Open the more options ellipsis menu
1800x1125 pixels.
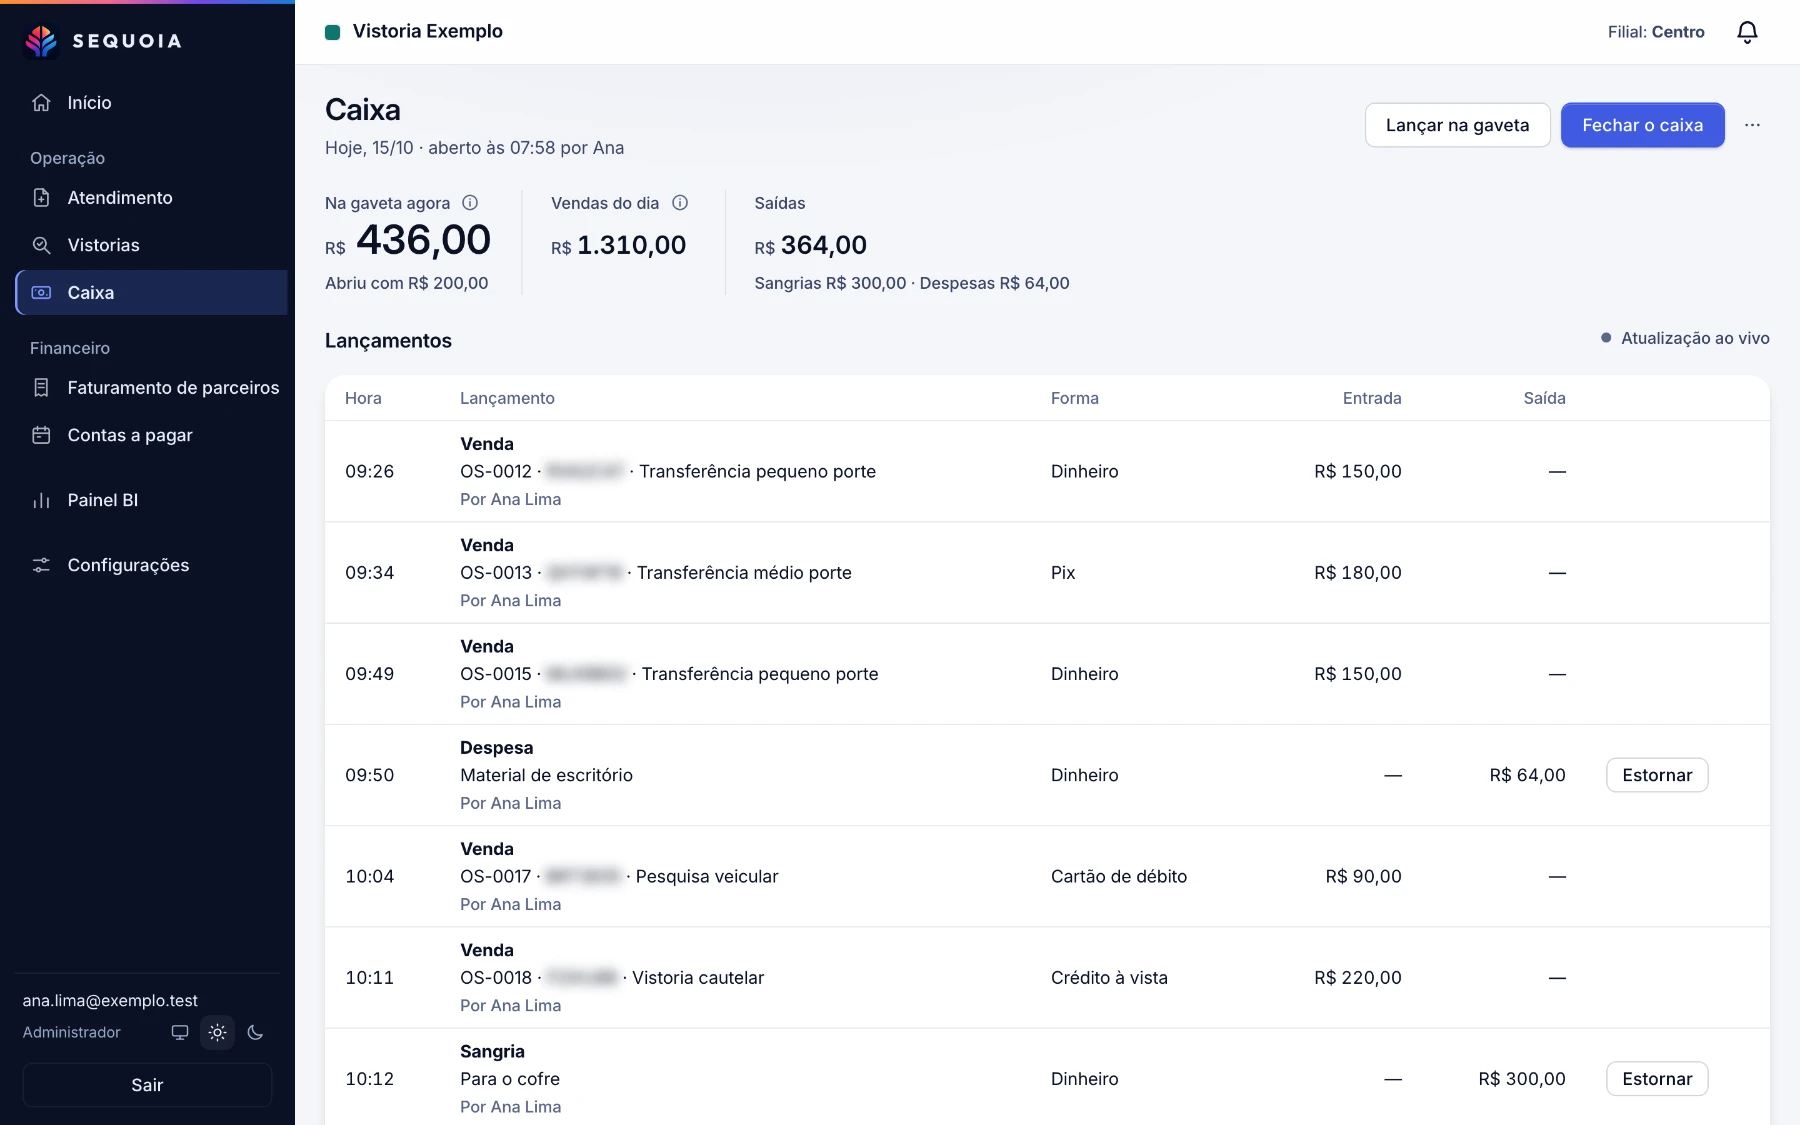click(1752, 125)
